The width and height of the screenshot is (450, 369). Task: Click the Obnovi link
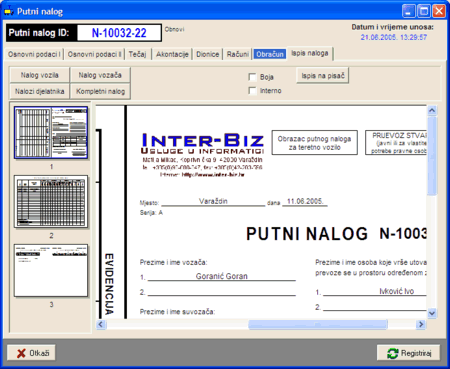pos(174,29)
